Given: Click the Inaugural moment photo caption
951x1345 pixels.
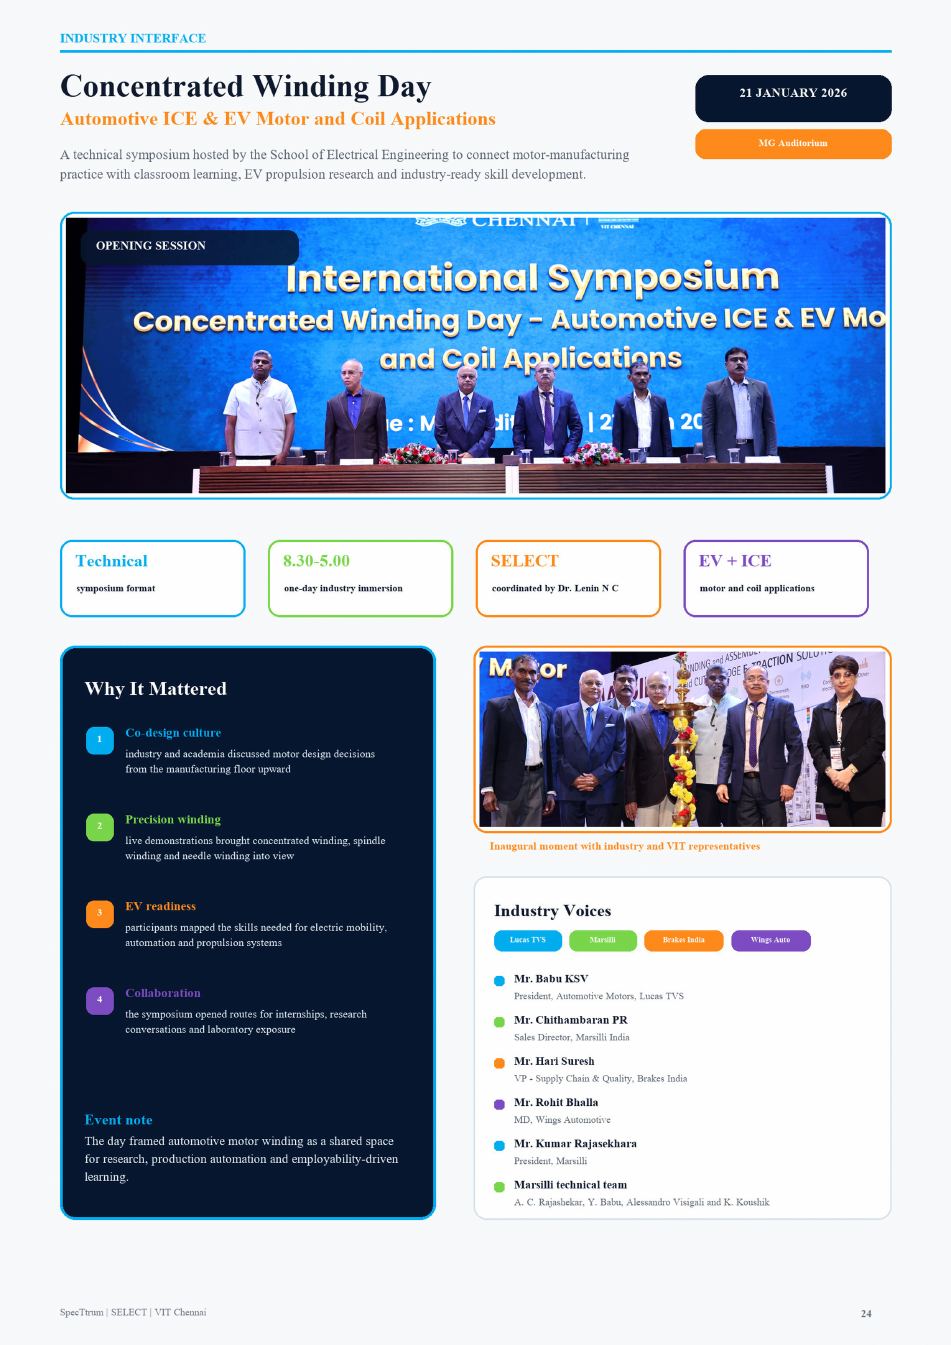Looking at the screenshot, I should pyautogui.click(x=624, y=846).
